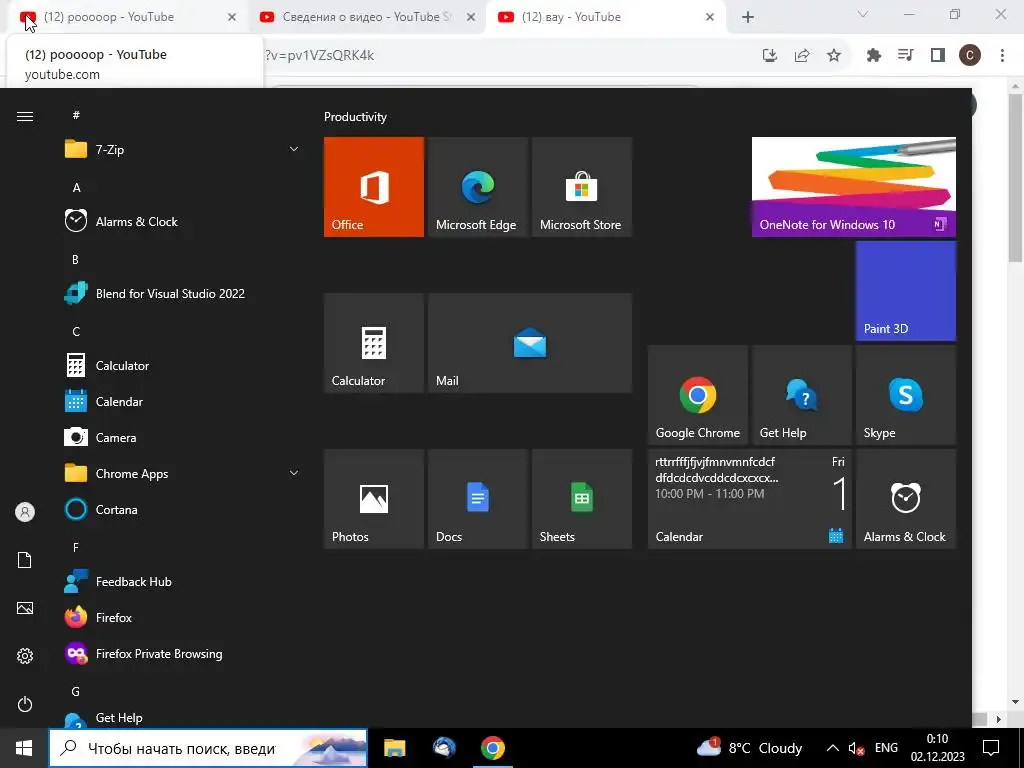Image resolution: width=1024 pixels, height=768 pixels.
Task: Open Chrome extensions puzzle icon
Action: pos(874,56)
